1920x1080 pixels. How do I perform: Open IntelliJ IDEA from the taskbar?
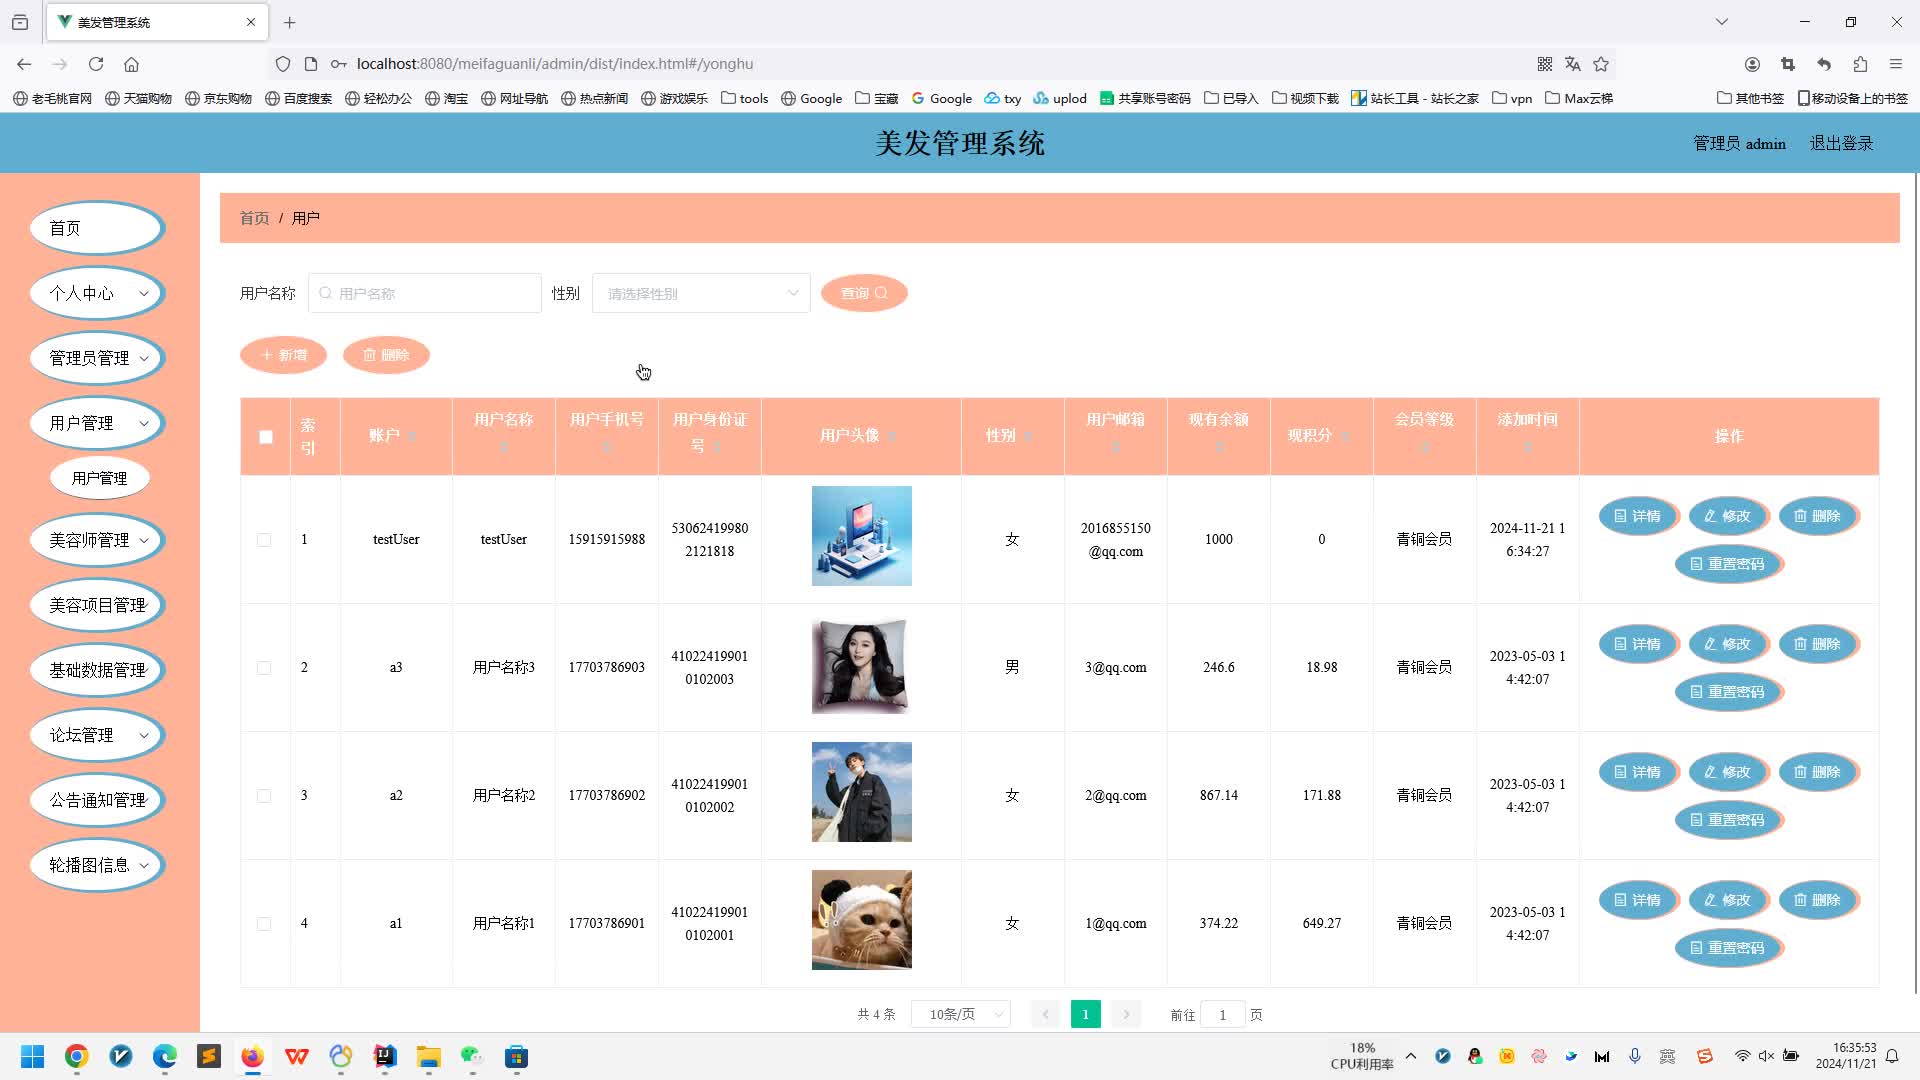[x=385, y=1057]
